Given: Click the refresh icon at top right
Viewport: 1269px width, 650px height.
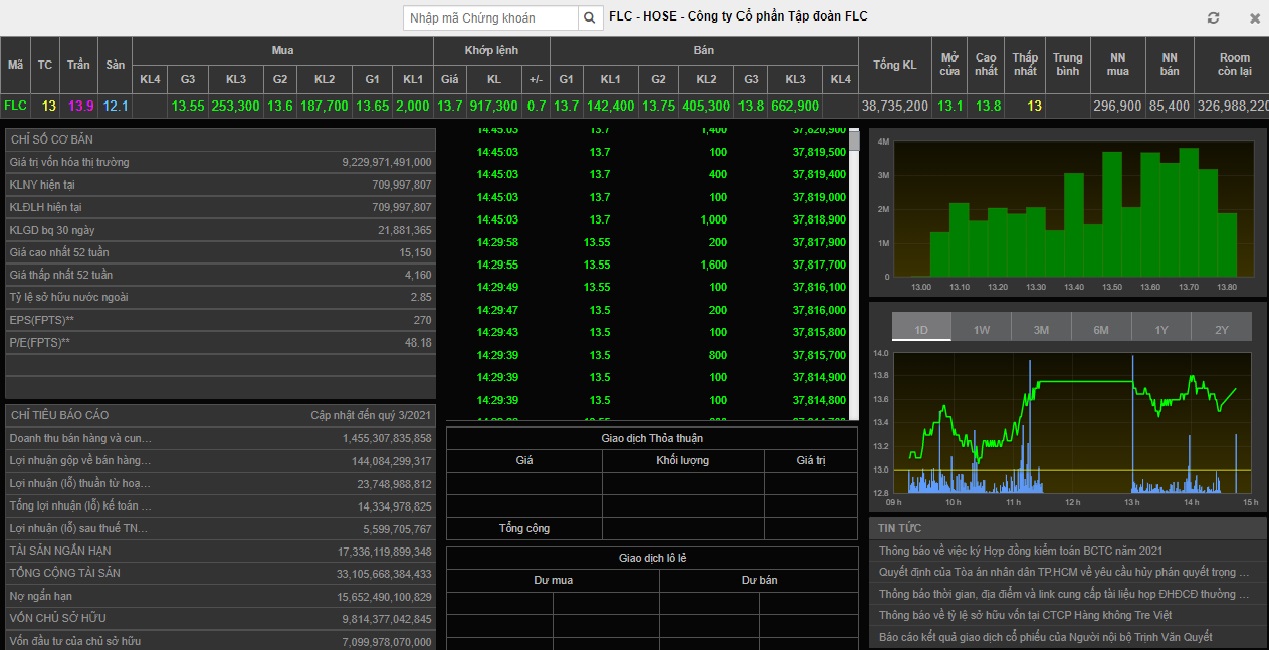Looking at the screenshot, I should click(1214, 18).
